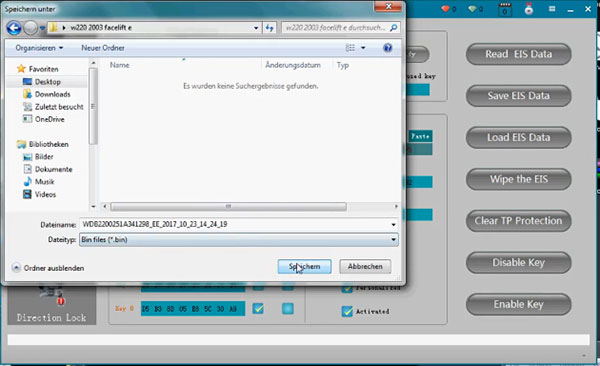Click Neuer Ordner to create a folder
Viewport: 600px width, 366px height.
click(x=103, y=48)
